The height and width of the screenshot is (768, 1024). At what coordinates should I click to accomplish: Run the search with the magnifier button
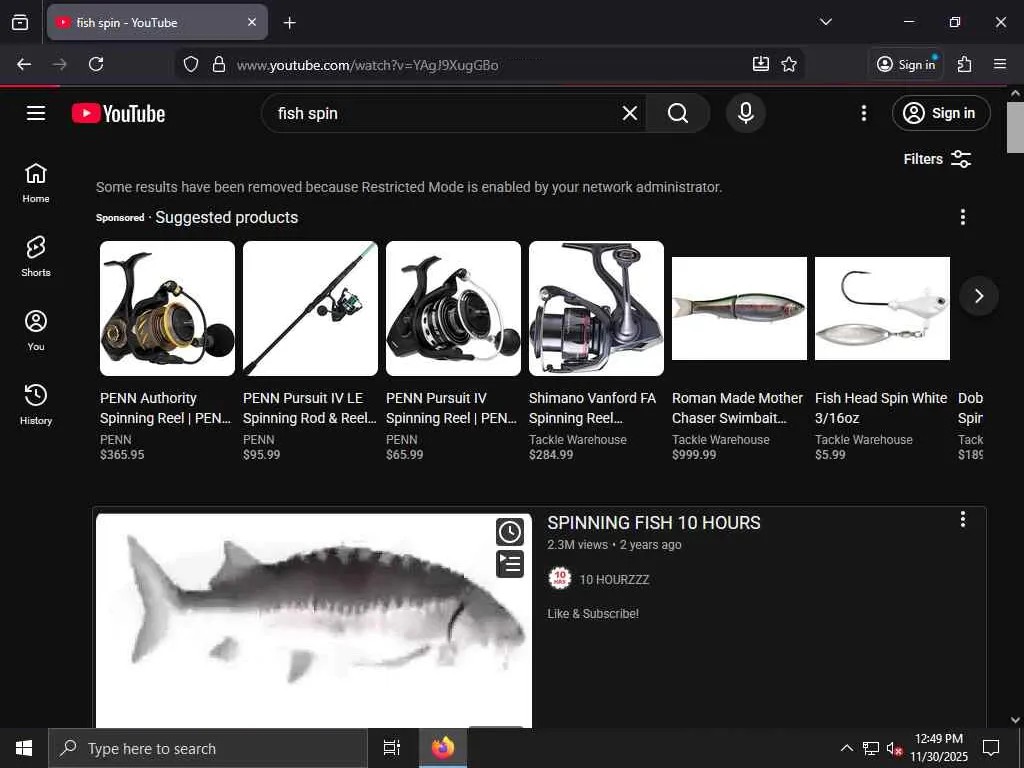(x=678, y=114)
